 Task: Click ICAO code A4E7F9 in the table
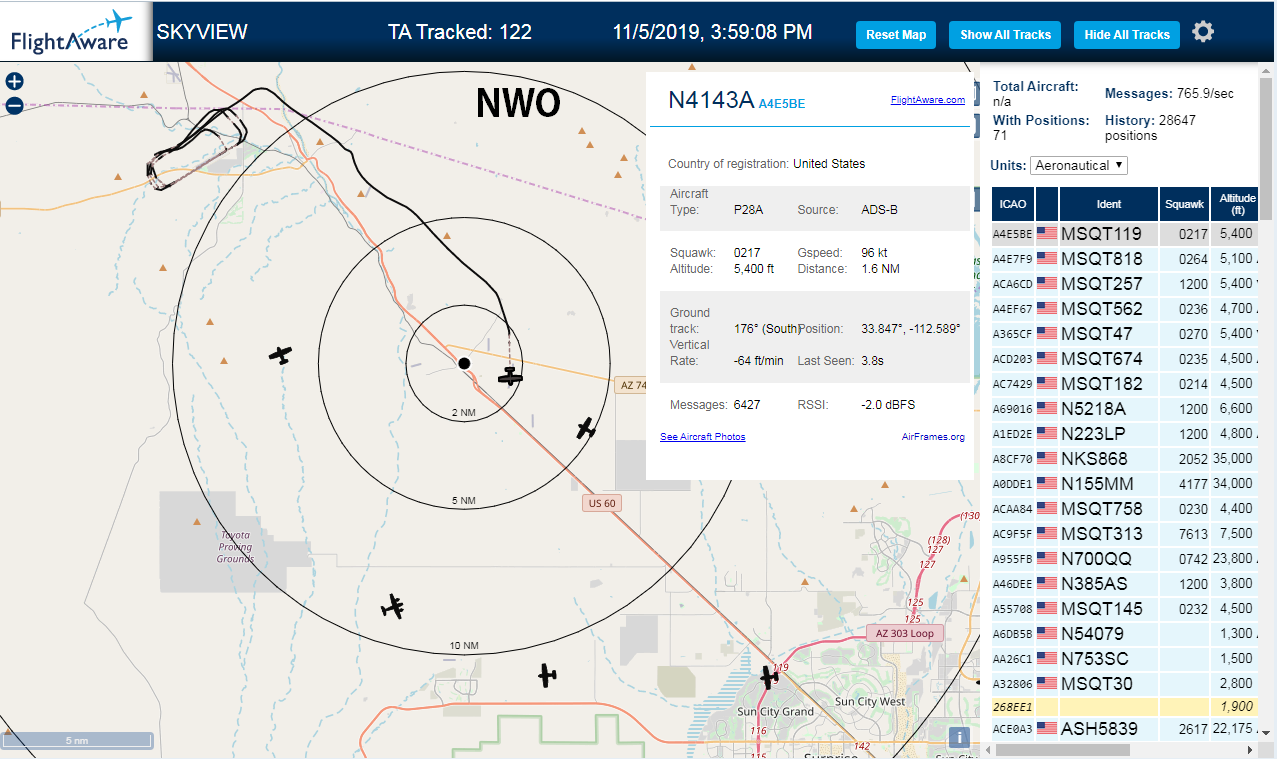pos(1012,259)
